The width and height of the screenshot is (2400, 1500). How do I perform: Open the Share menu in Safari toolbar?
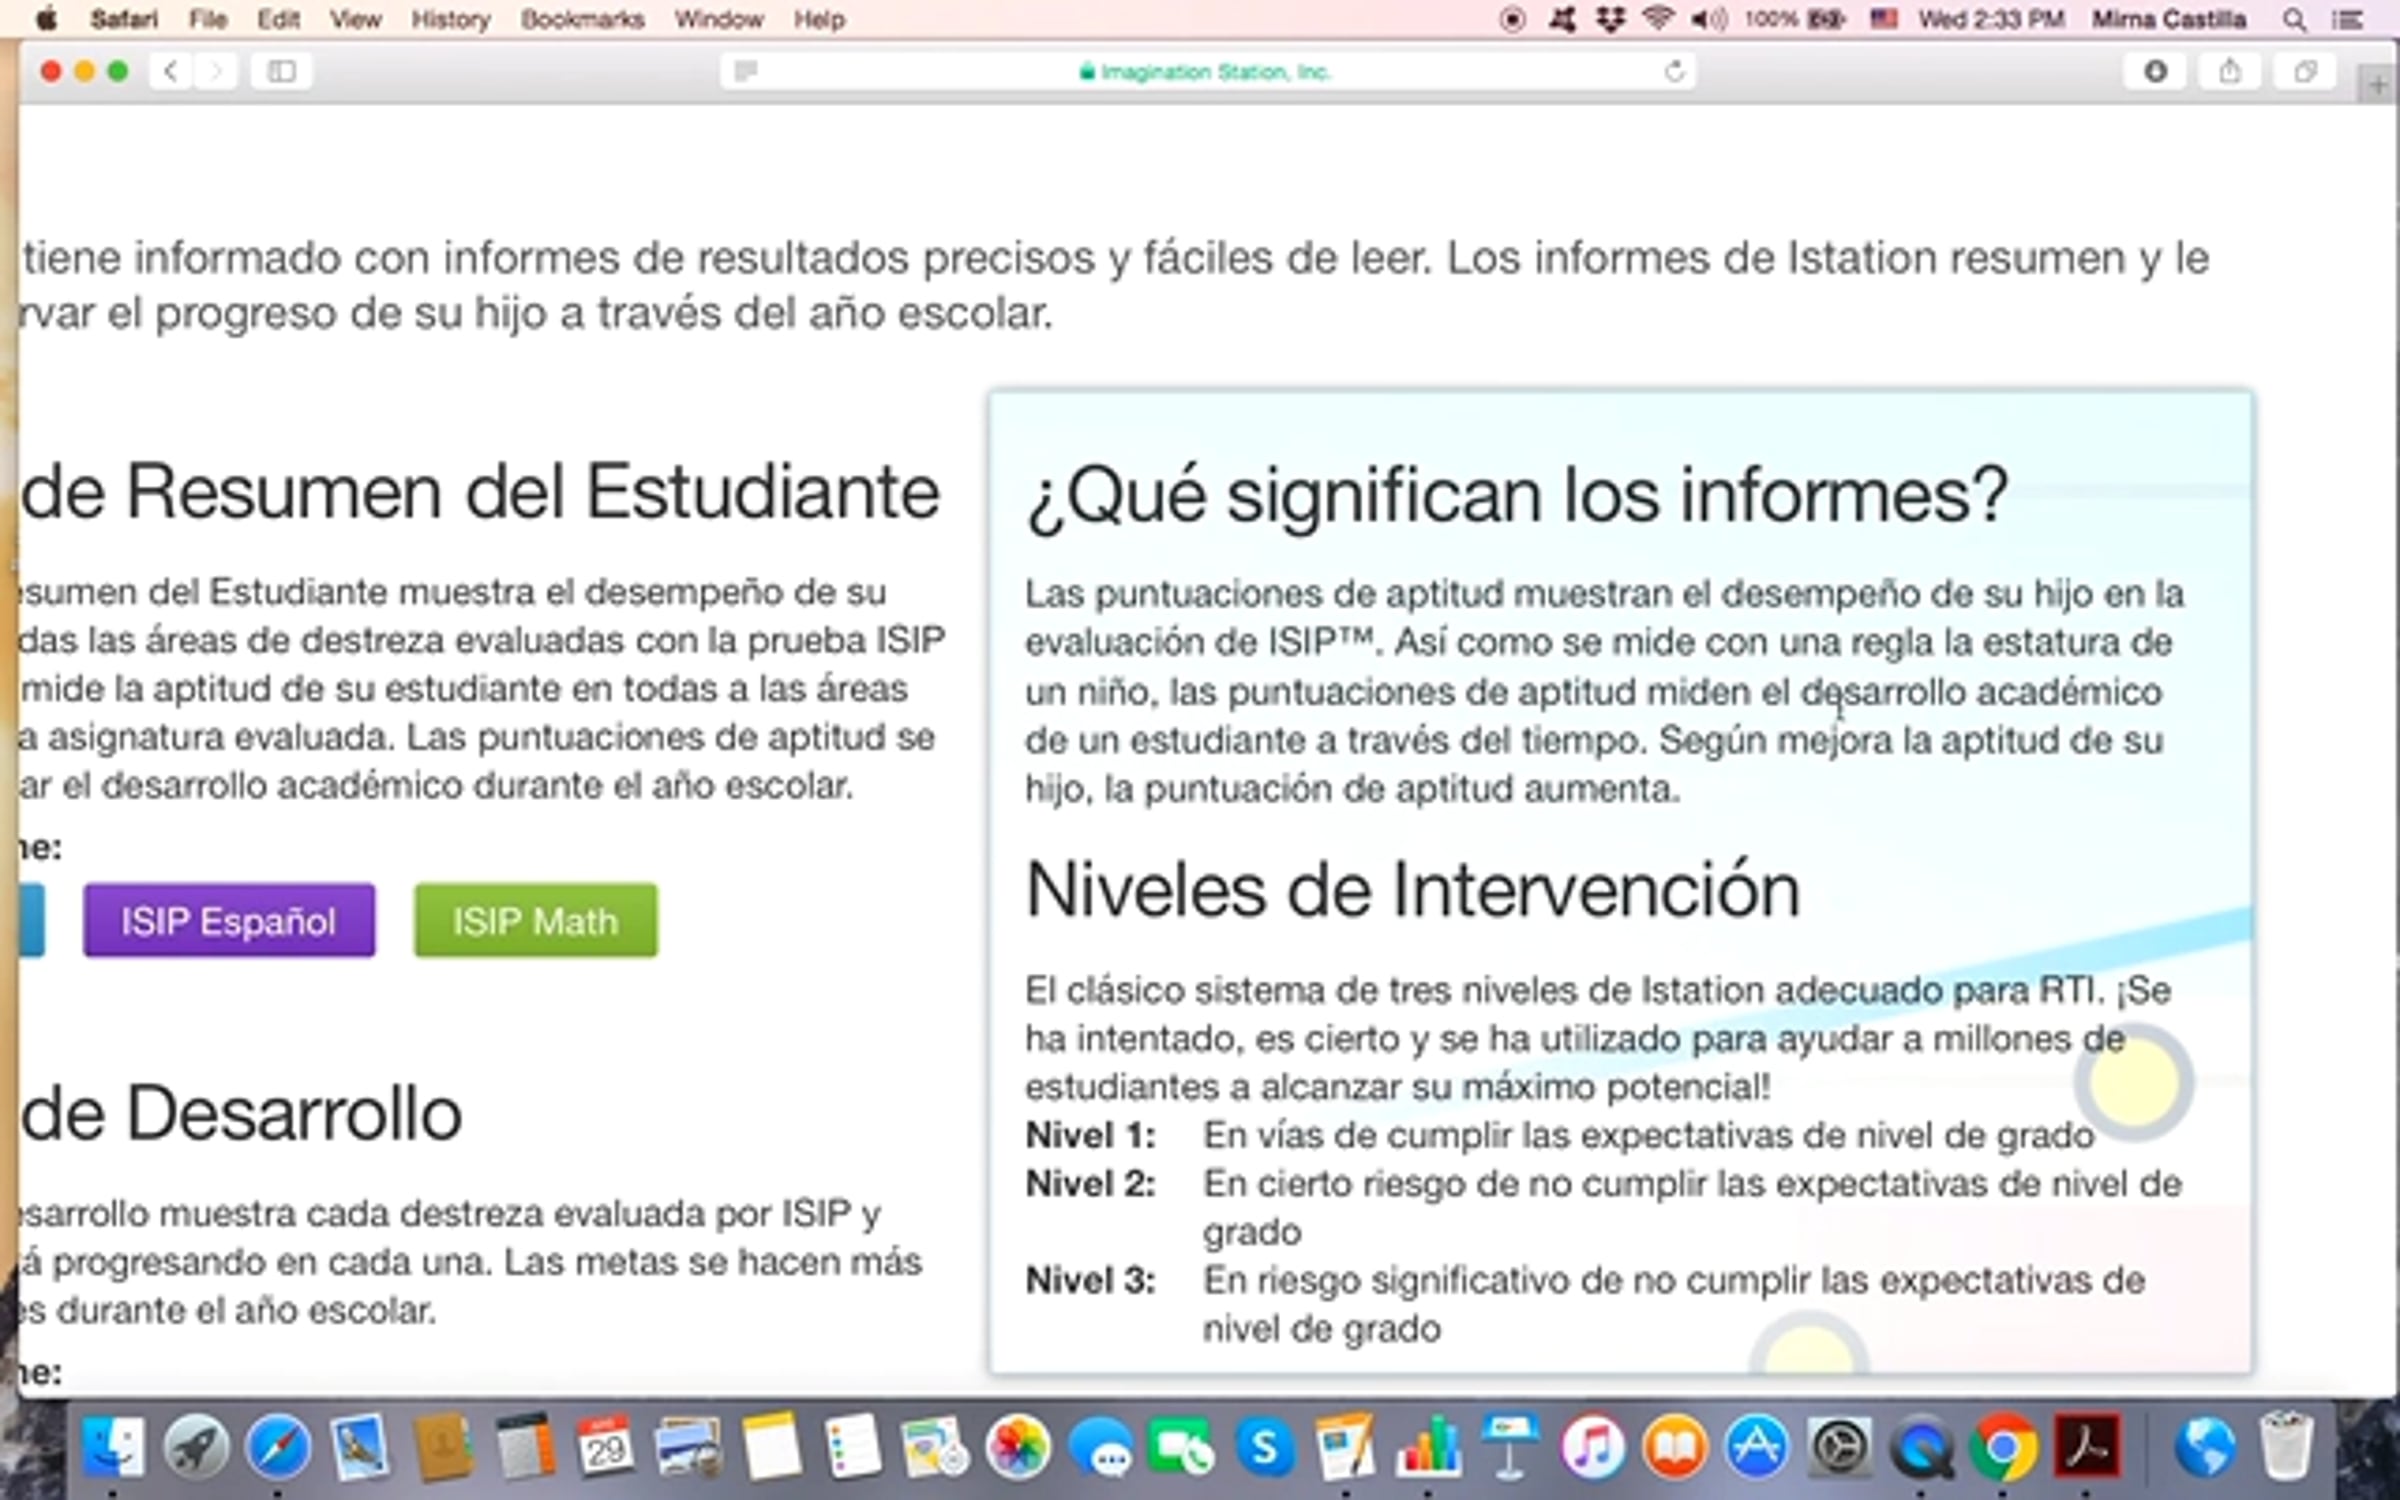click(2230, 71)
